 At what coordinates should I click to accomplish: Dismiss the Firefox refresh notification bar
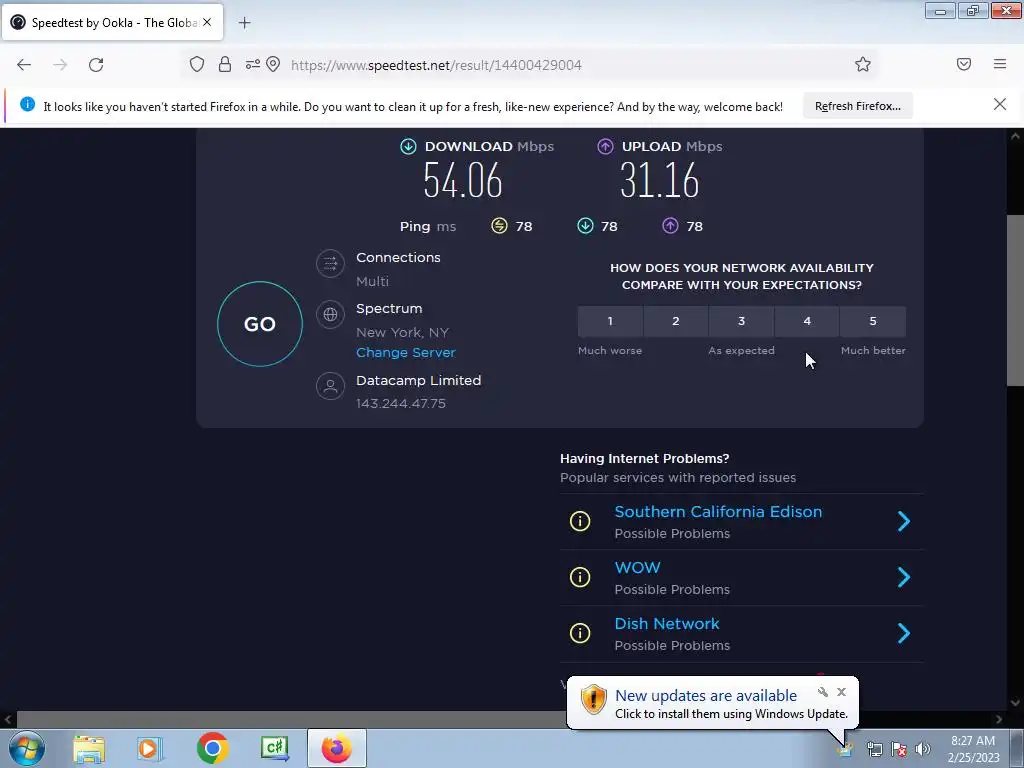pyautogui.click(x=1000, y=104)
